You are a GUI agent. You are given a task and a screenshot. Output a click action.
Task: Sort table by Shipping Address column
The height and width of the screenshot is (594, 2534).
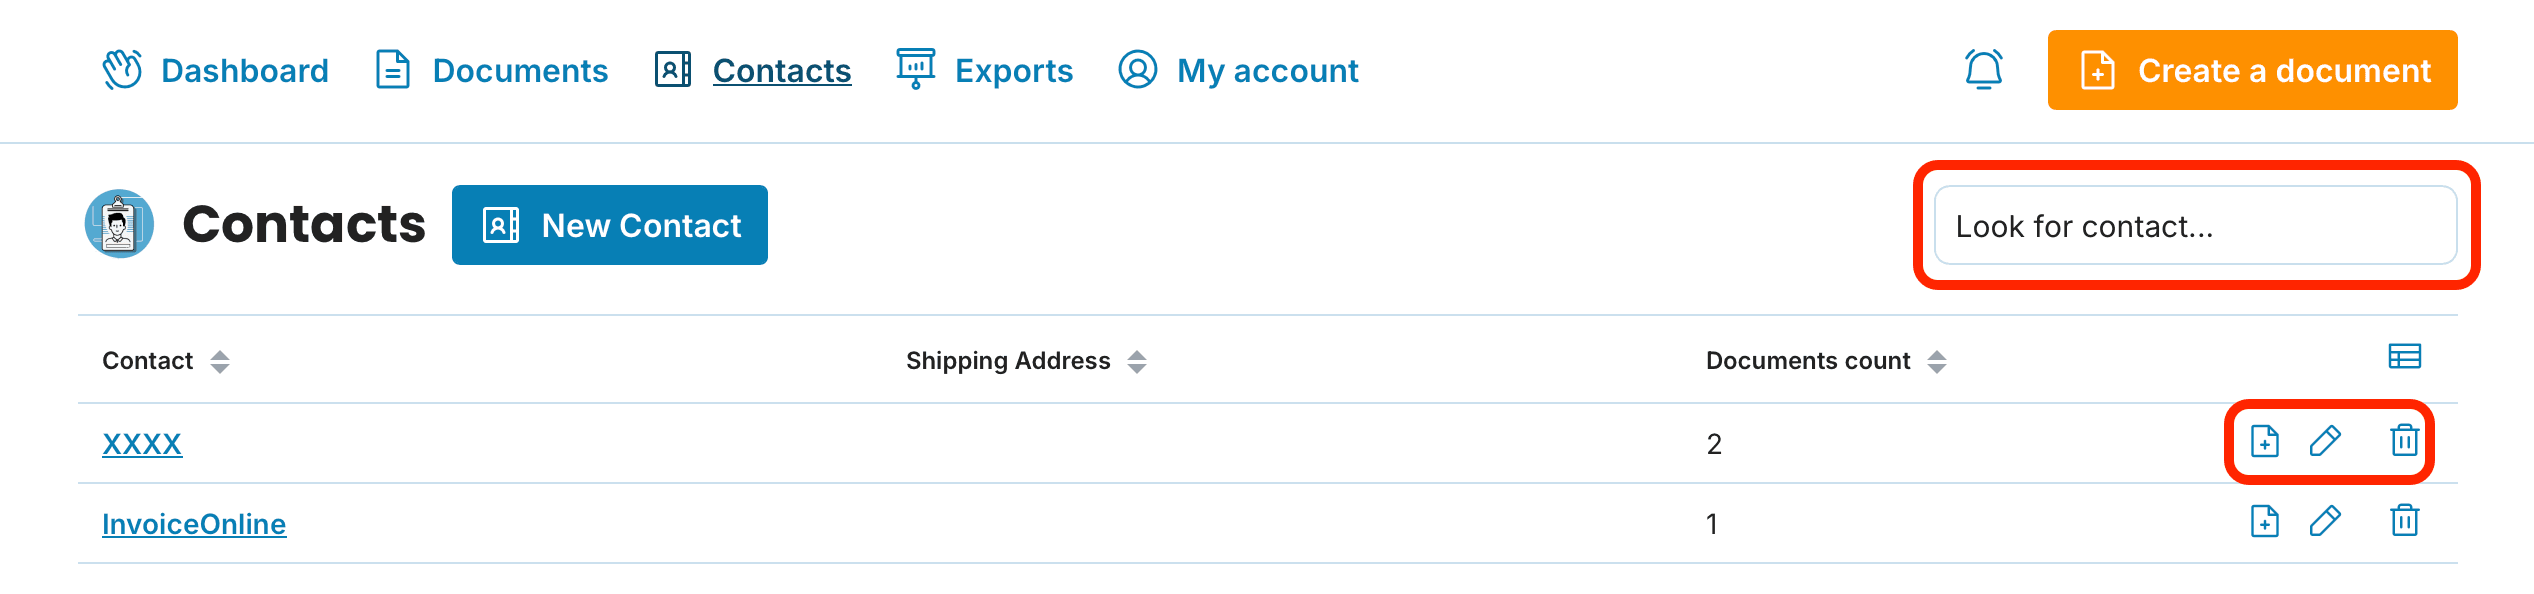tap(1026, 361)
